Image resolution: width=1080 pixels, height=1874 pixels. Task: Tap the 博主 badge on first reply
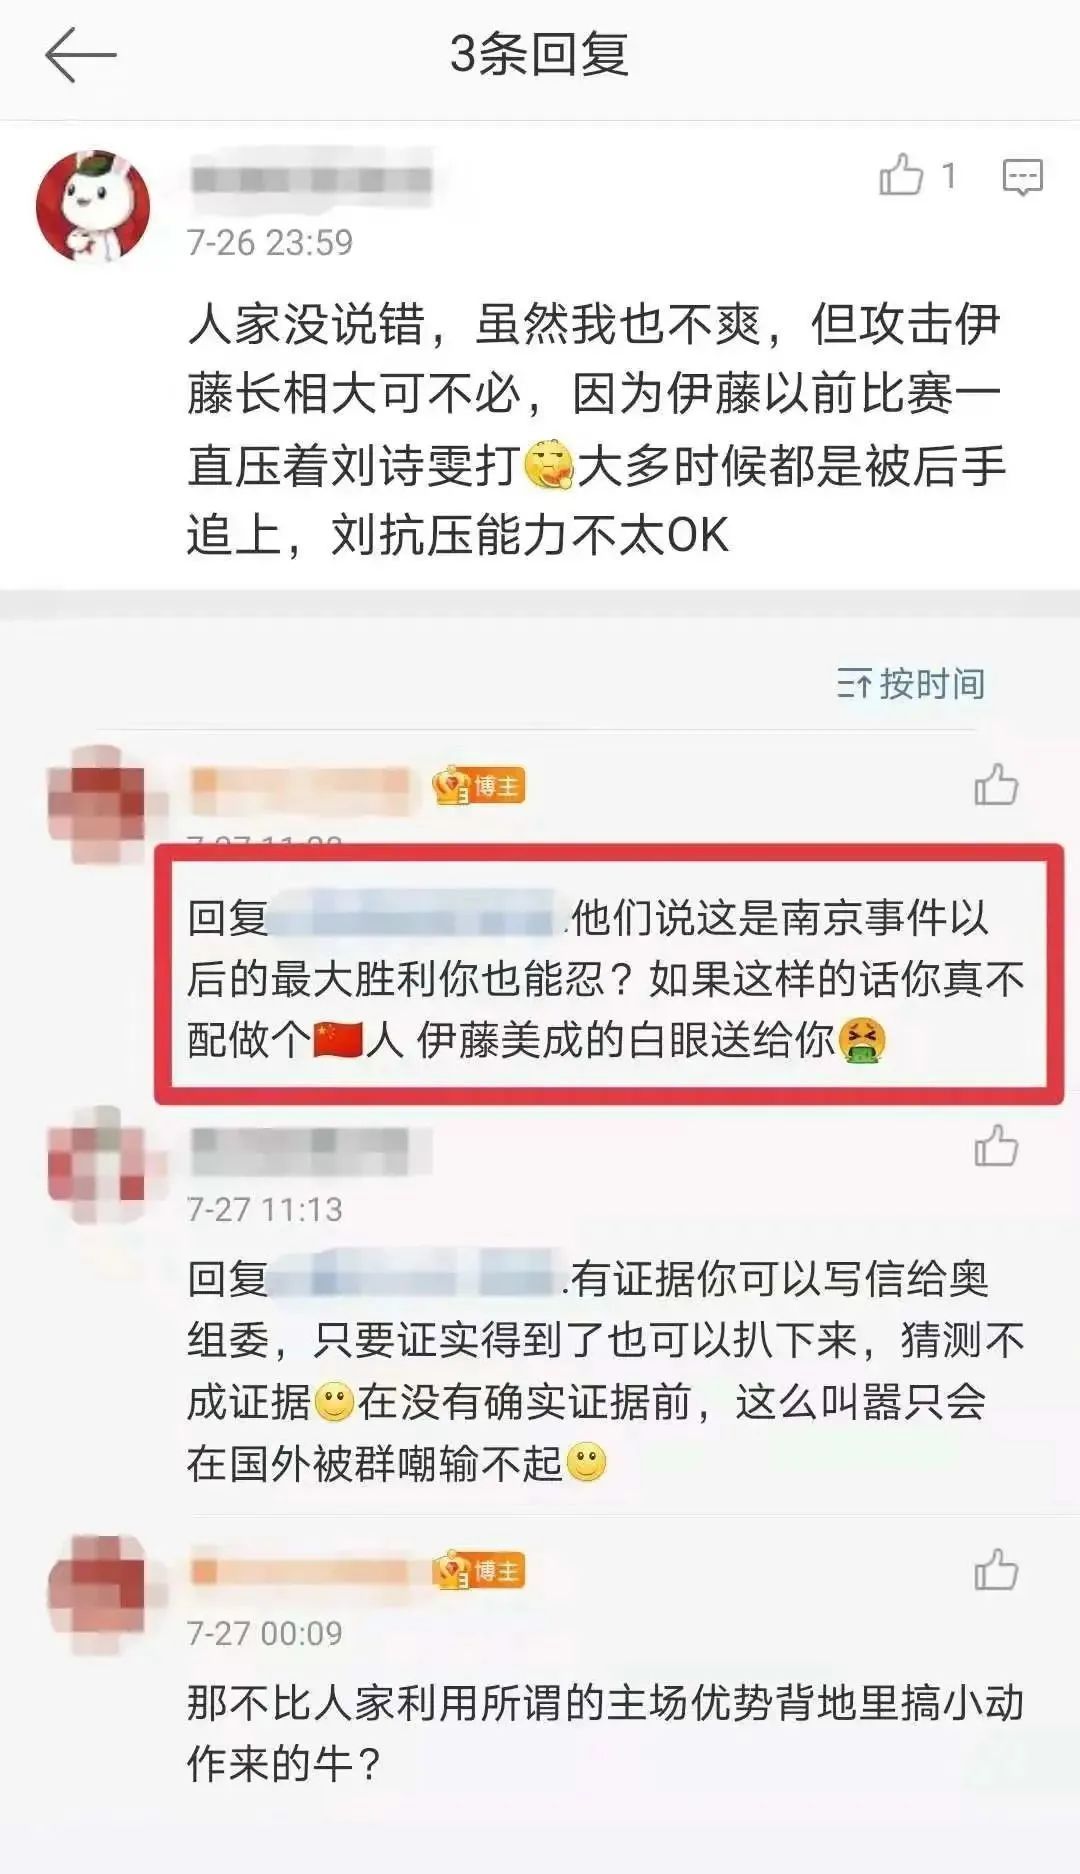click(479, 787)
